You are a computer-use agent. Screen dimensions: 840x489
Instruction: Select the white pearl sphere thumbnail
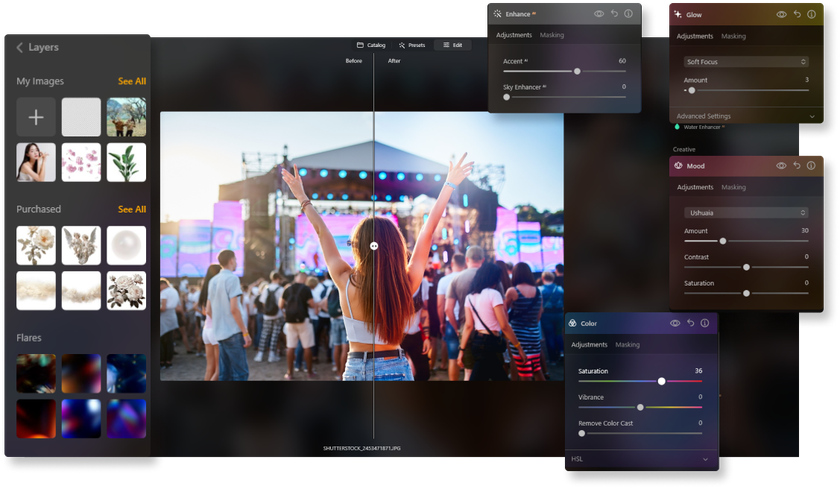coord(126,245)
